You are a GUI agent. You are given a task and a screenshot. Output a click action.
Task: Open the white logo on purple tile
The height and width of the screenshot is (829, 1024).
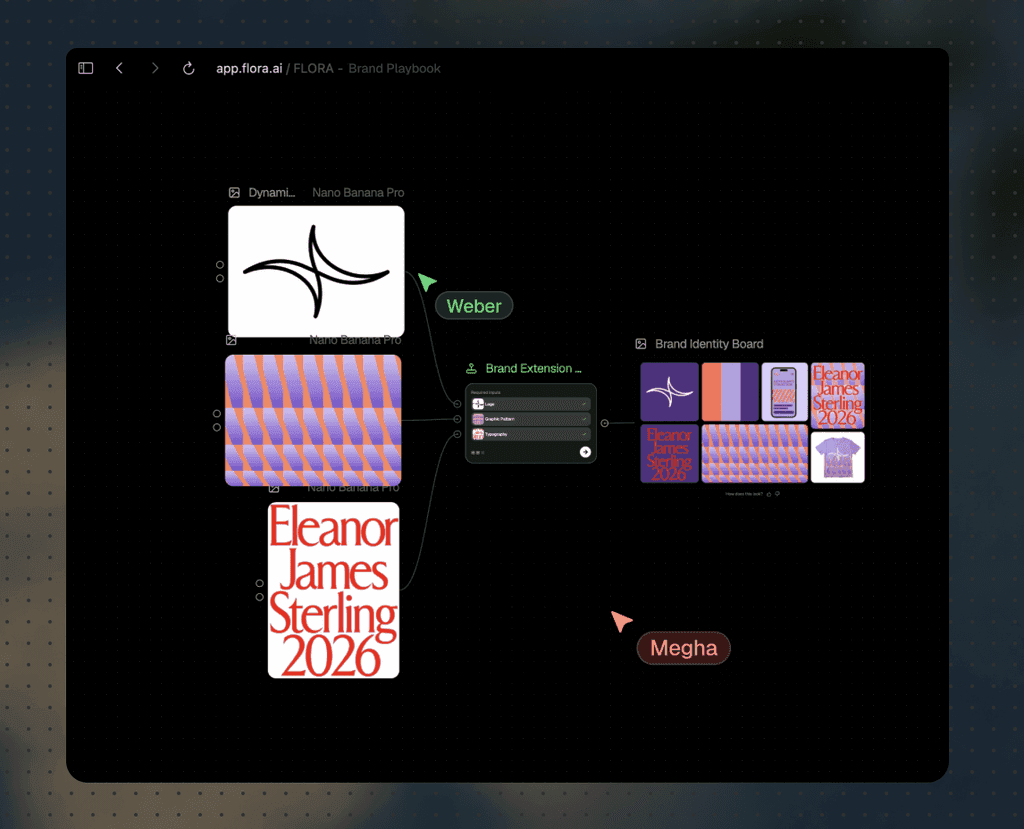point(669,392)
